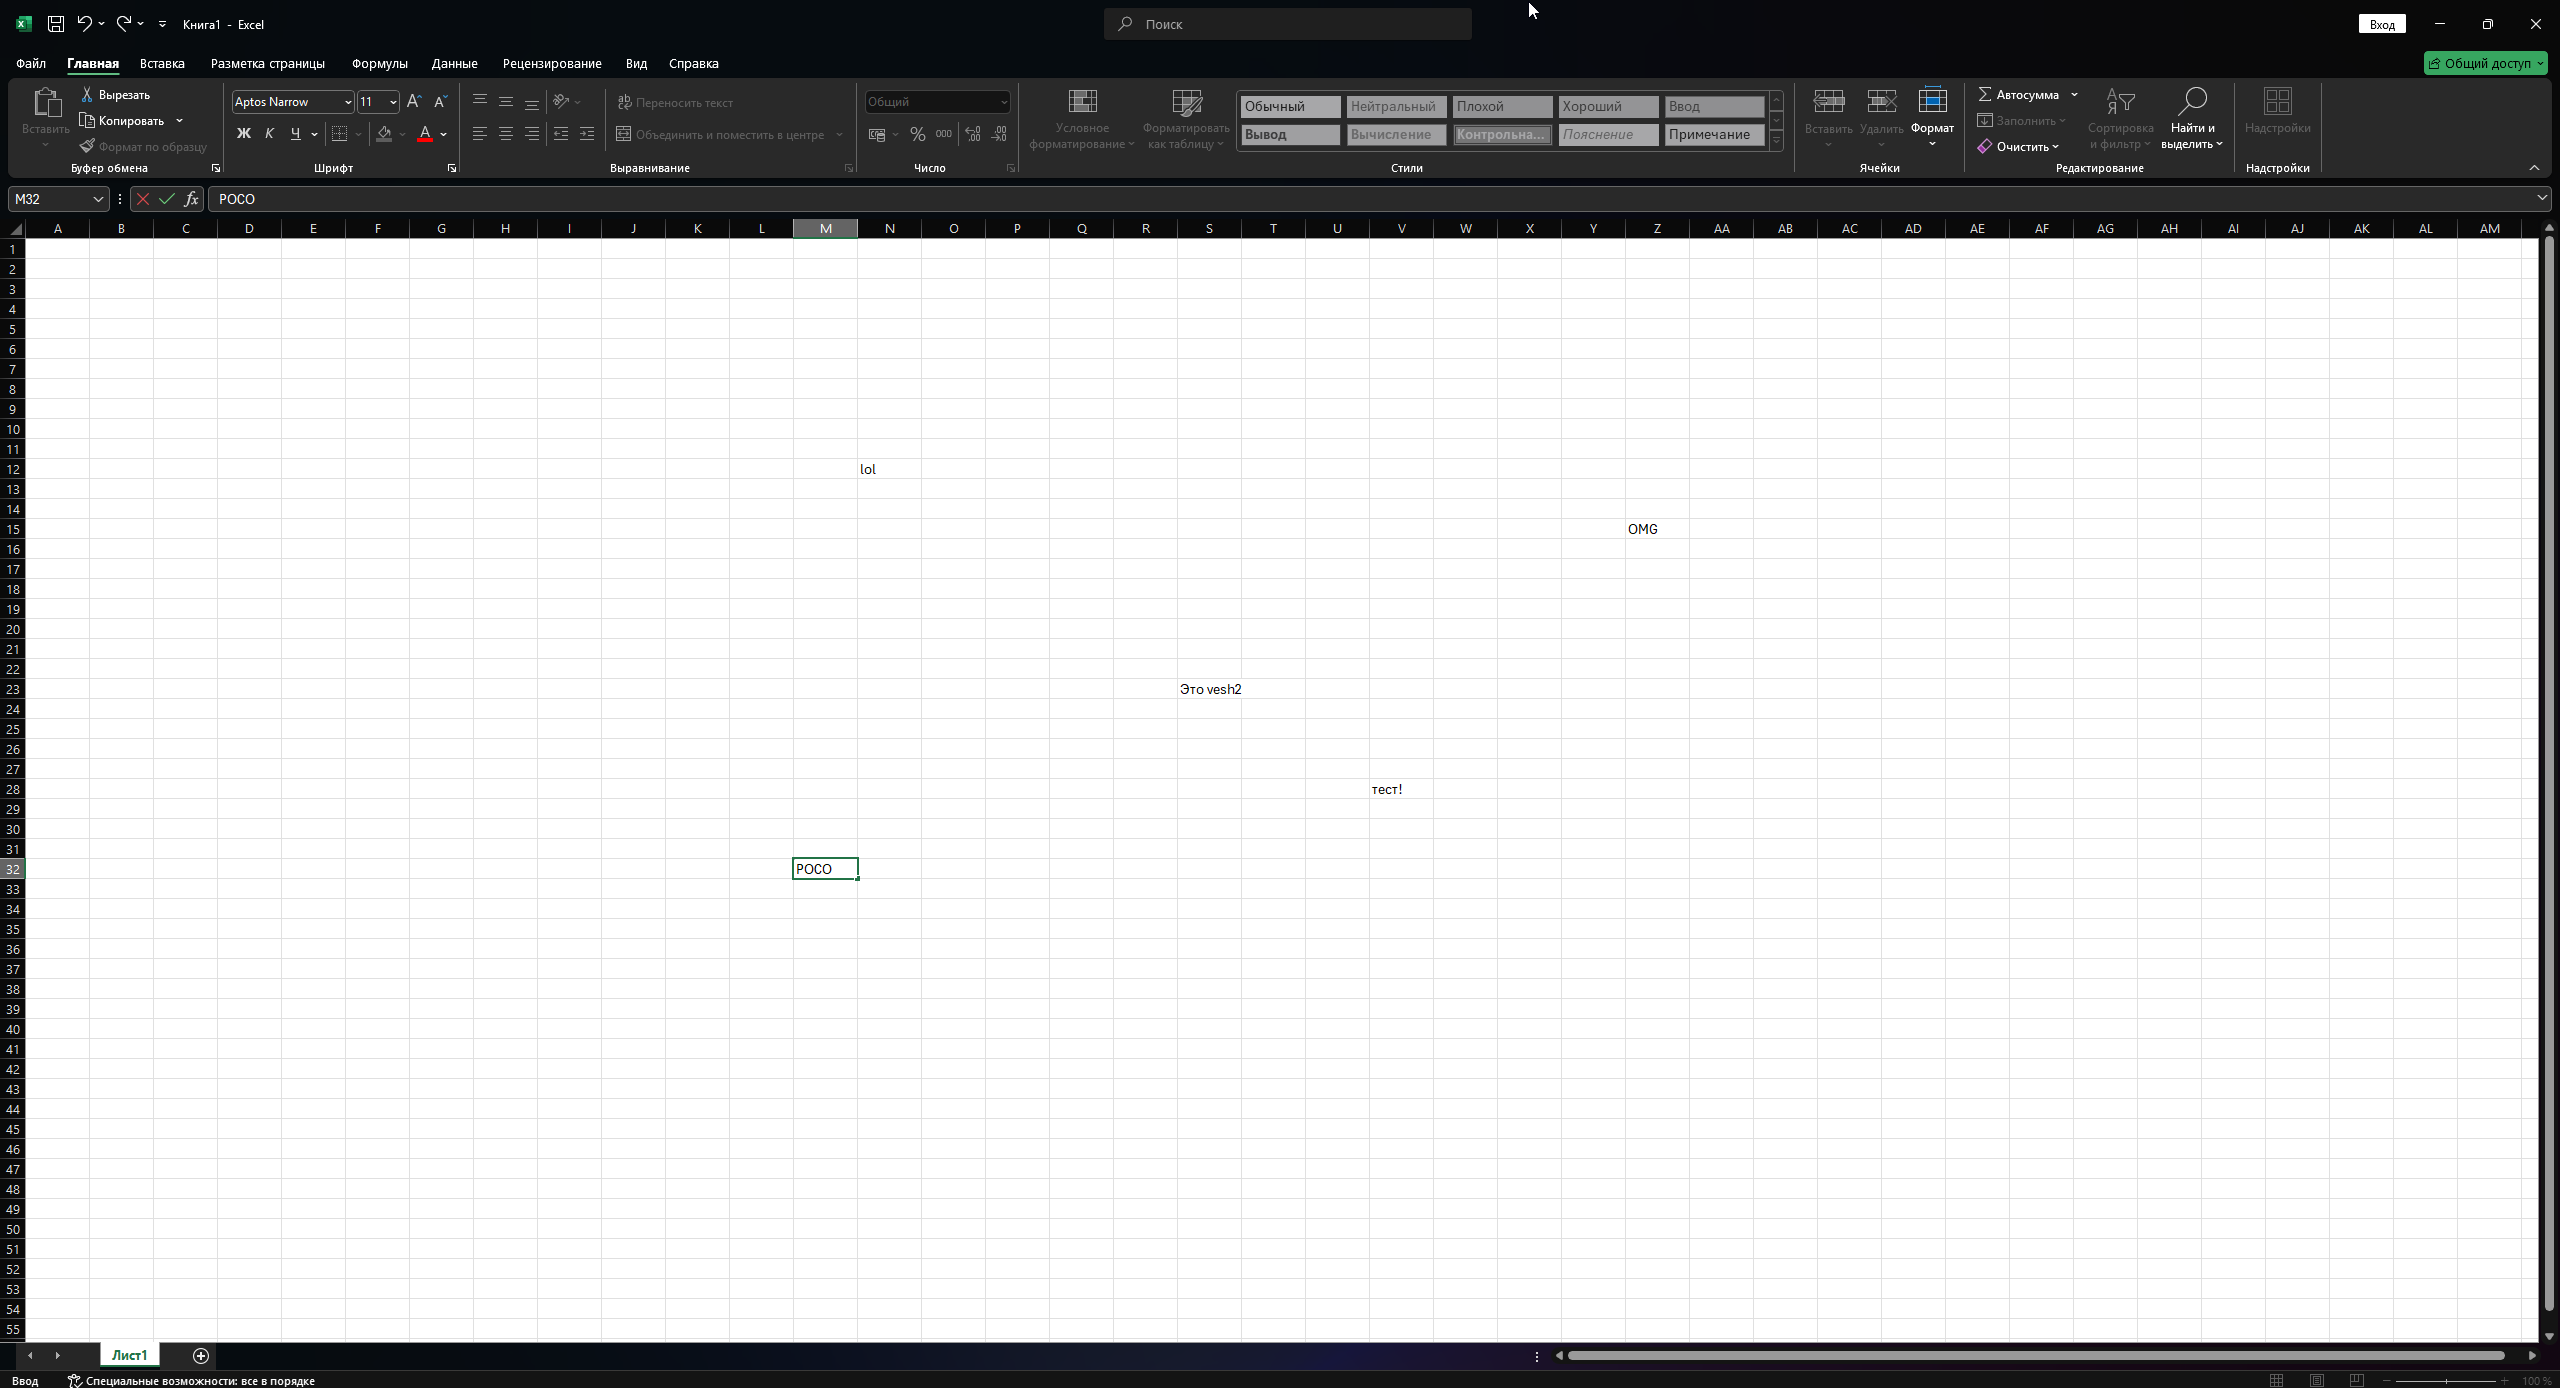Image resolution: width=2560 pixels, height=1388 pixels.
Task: Open number format dropdown Общий
Action: (1003, 102)
